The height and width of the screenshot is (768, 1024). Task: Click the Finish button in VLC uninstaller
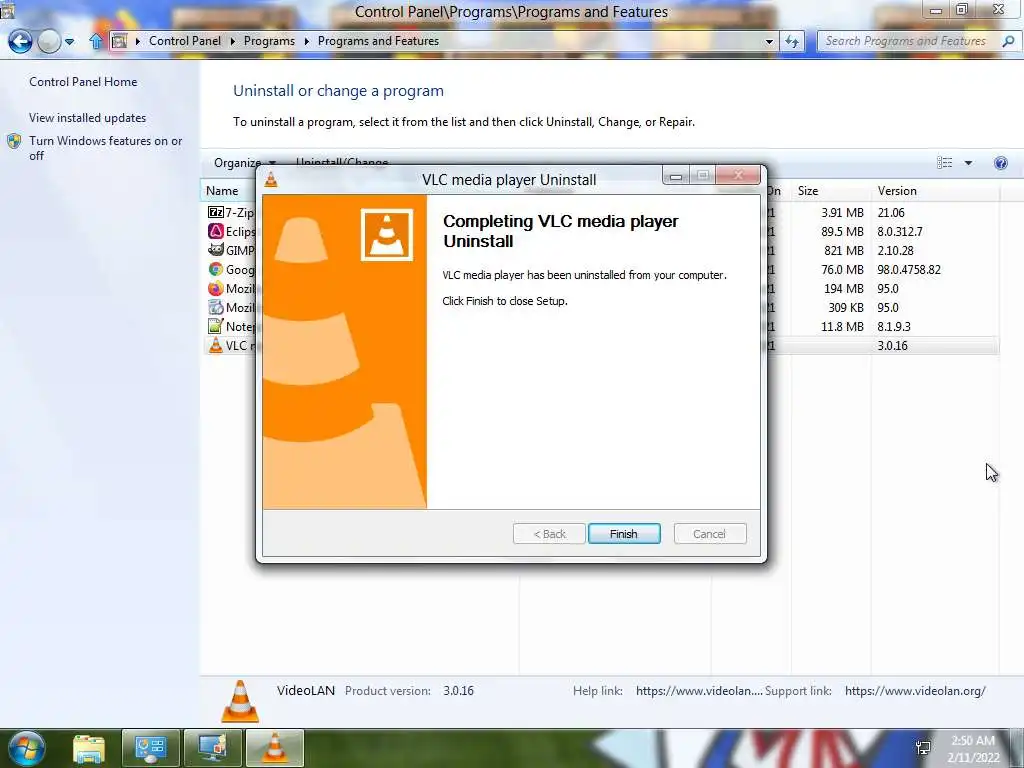click(624, 534)
